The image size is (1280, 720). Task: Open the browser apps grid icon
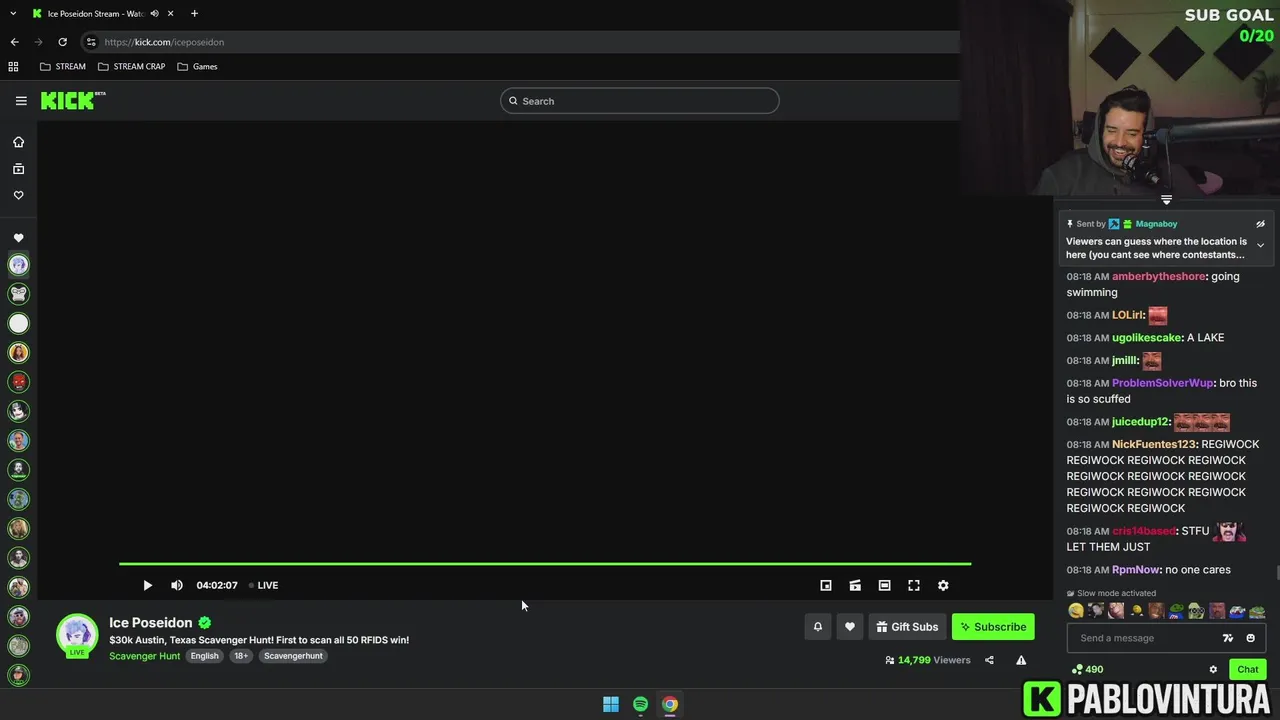pyautogui.click(x=13, y=67)
